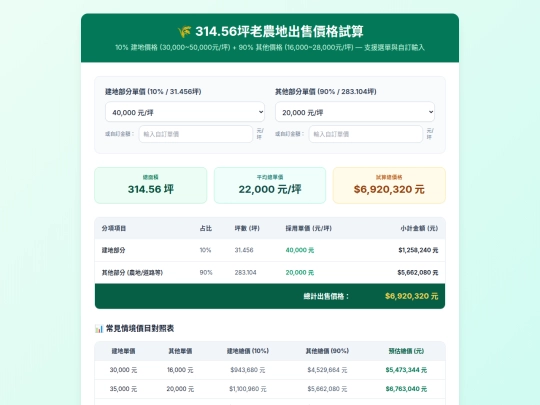Image resolution: width=540 pixels, height=405 pixels.
Task: Click the $1,100,960 元 scenario cell
Action: tap(248, 389)
